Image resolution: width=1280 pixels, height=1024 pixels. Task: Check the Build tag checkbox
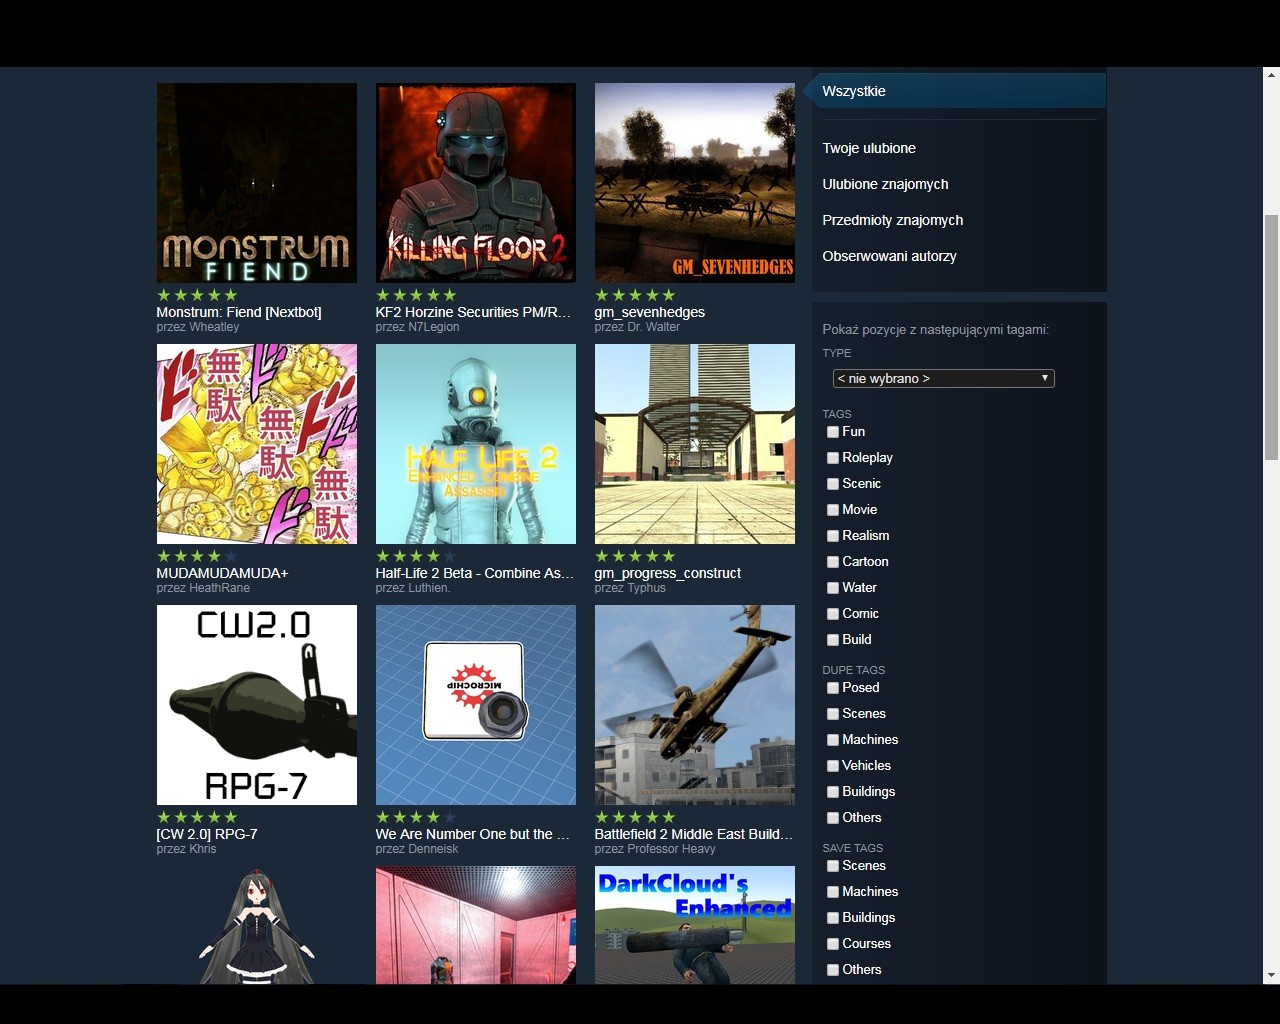click(833, 640)
